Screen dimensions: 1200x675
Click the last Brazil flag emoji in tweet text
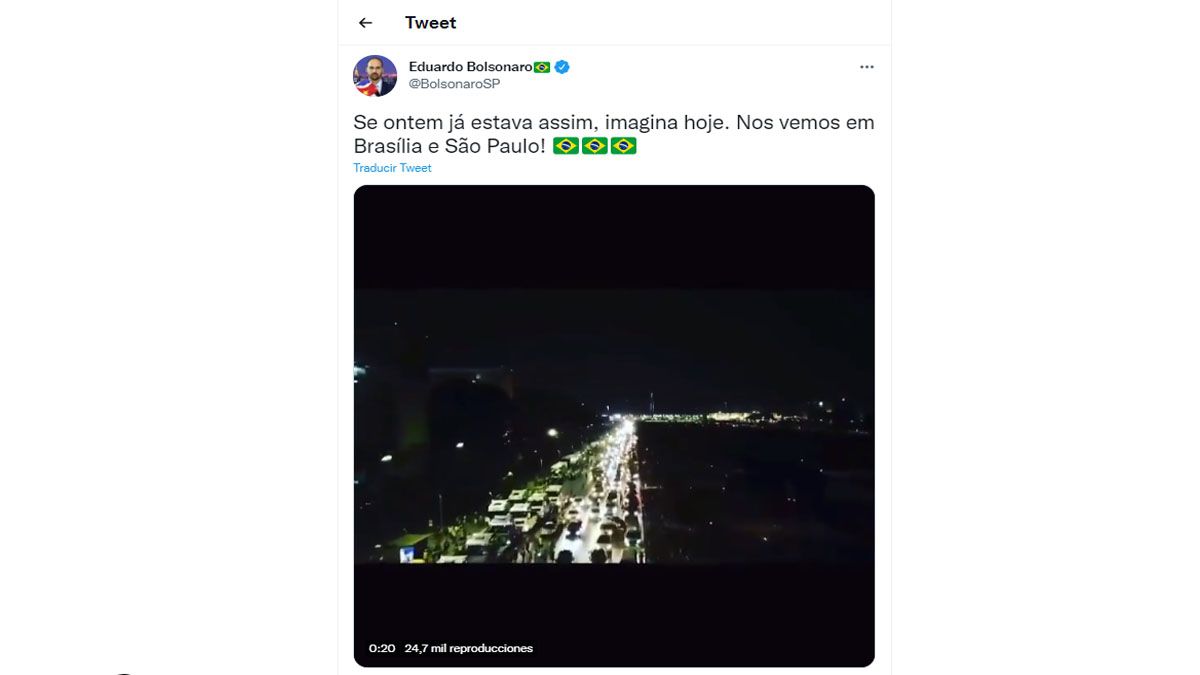tap(624, 146)
